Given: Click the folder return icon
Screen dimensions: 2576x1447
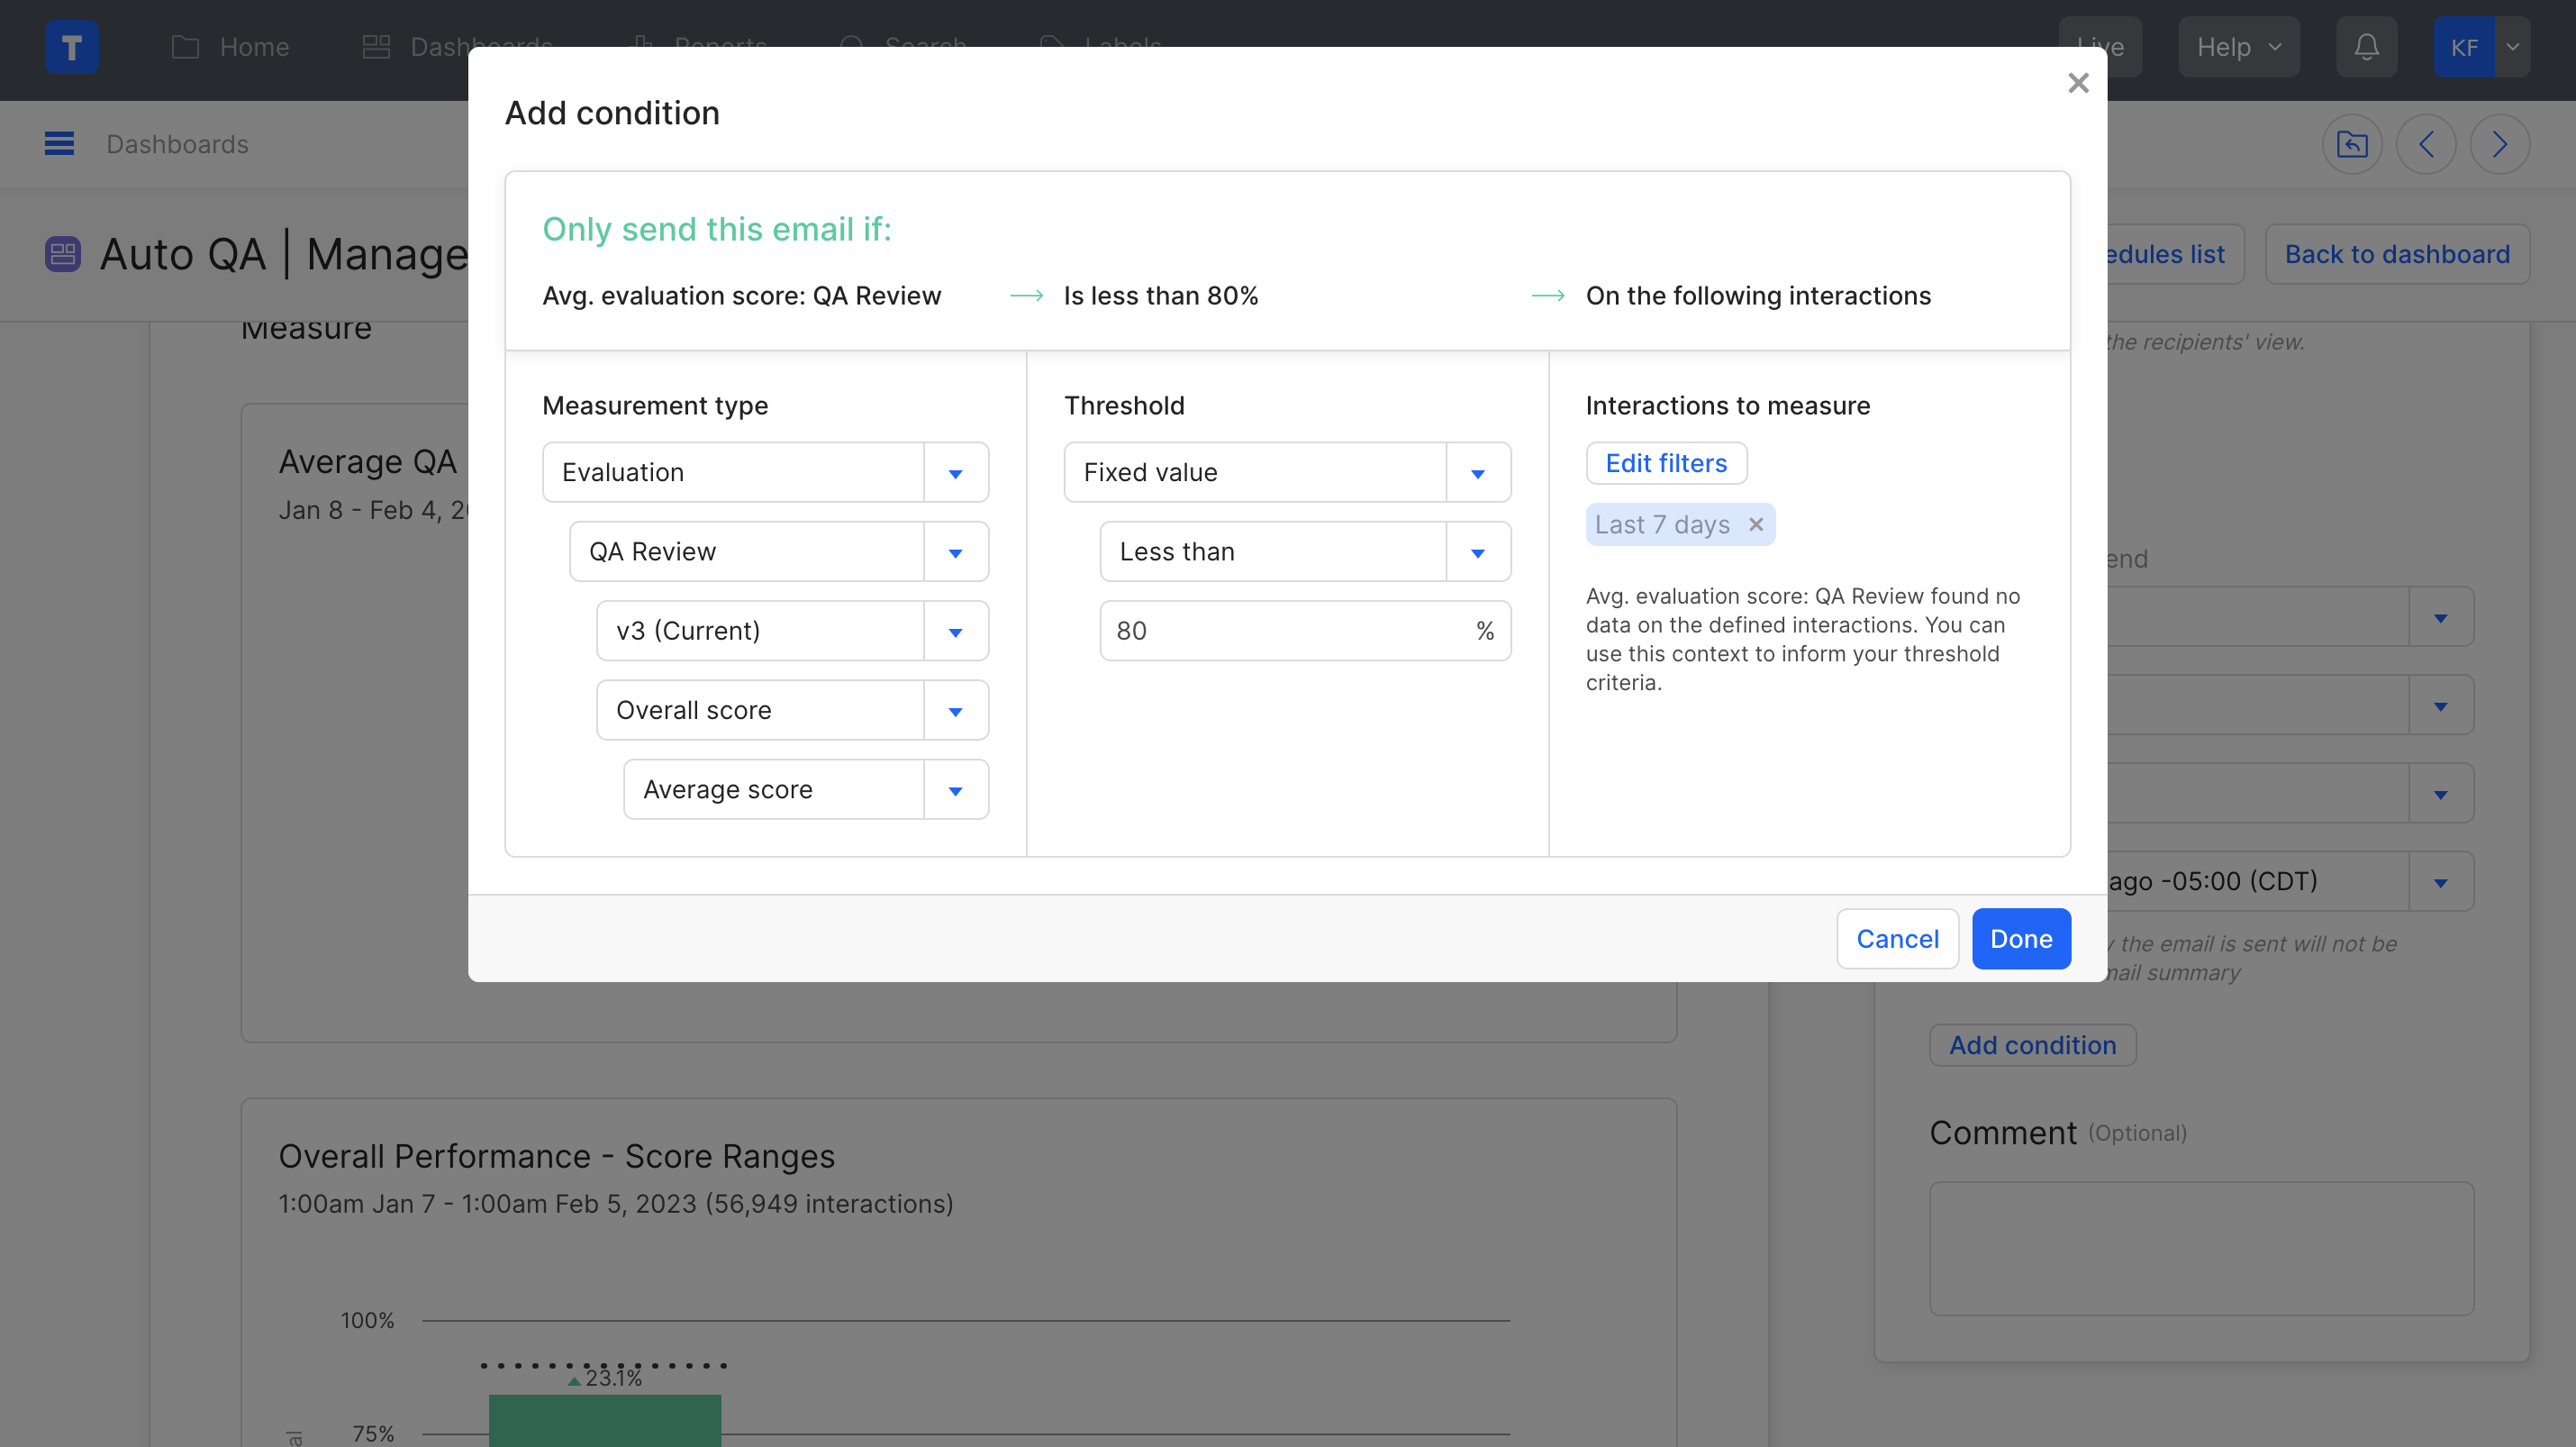Looking at the screenshot, I should (2352, 144).
